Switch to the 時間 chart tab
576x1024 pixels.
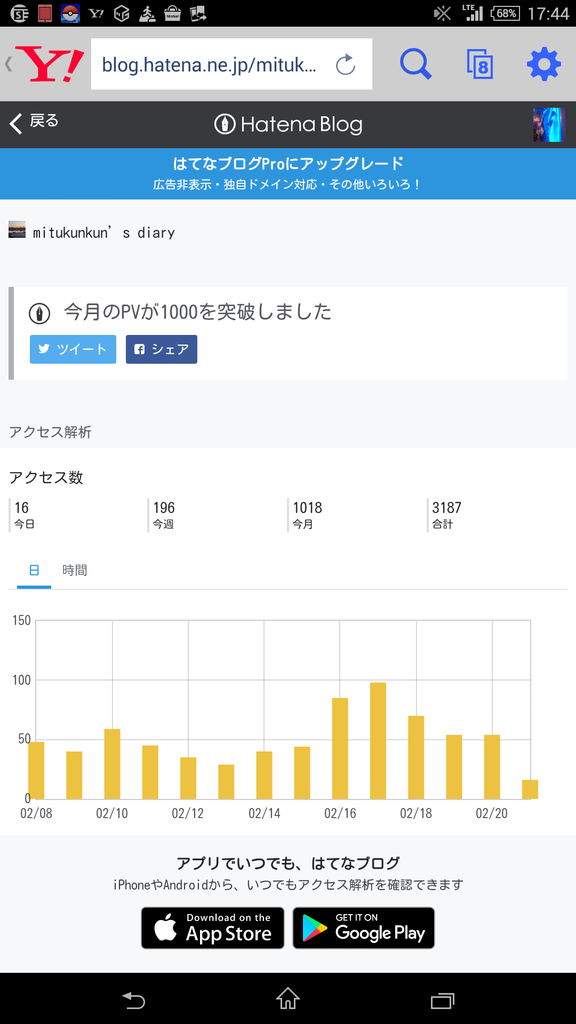(x=74, y=570)
